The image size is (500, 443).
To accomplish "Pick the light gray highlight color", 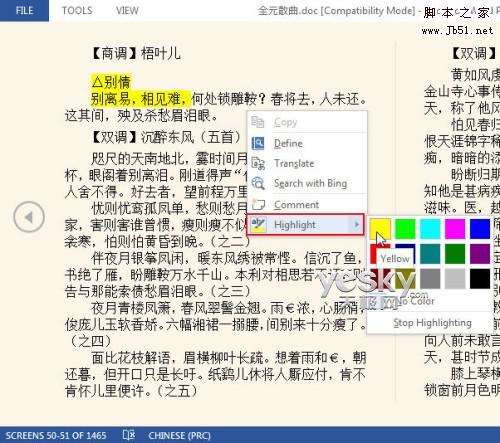I will [x=455, y=278].
